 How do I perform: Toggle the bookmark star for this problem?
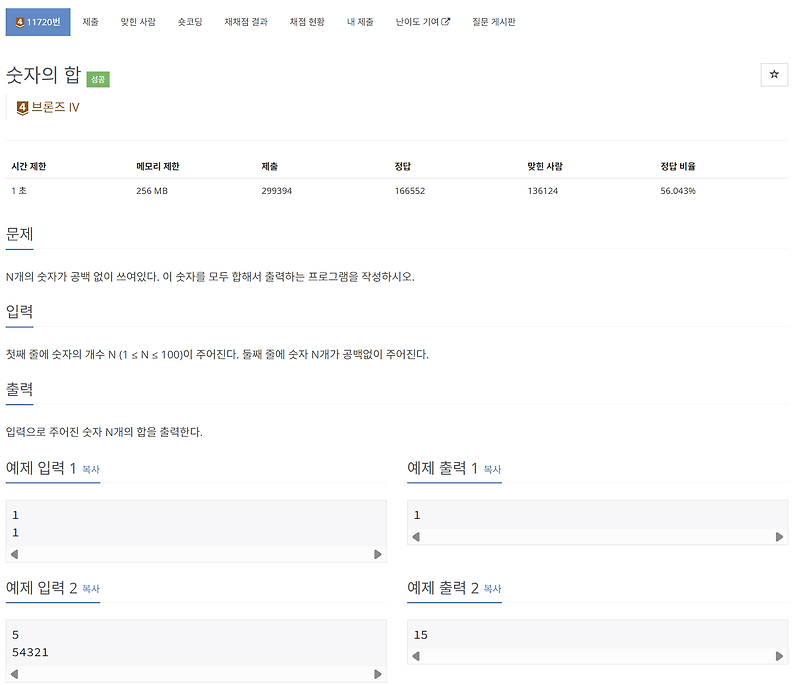pyautogui.click(x=775, y=74)
